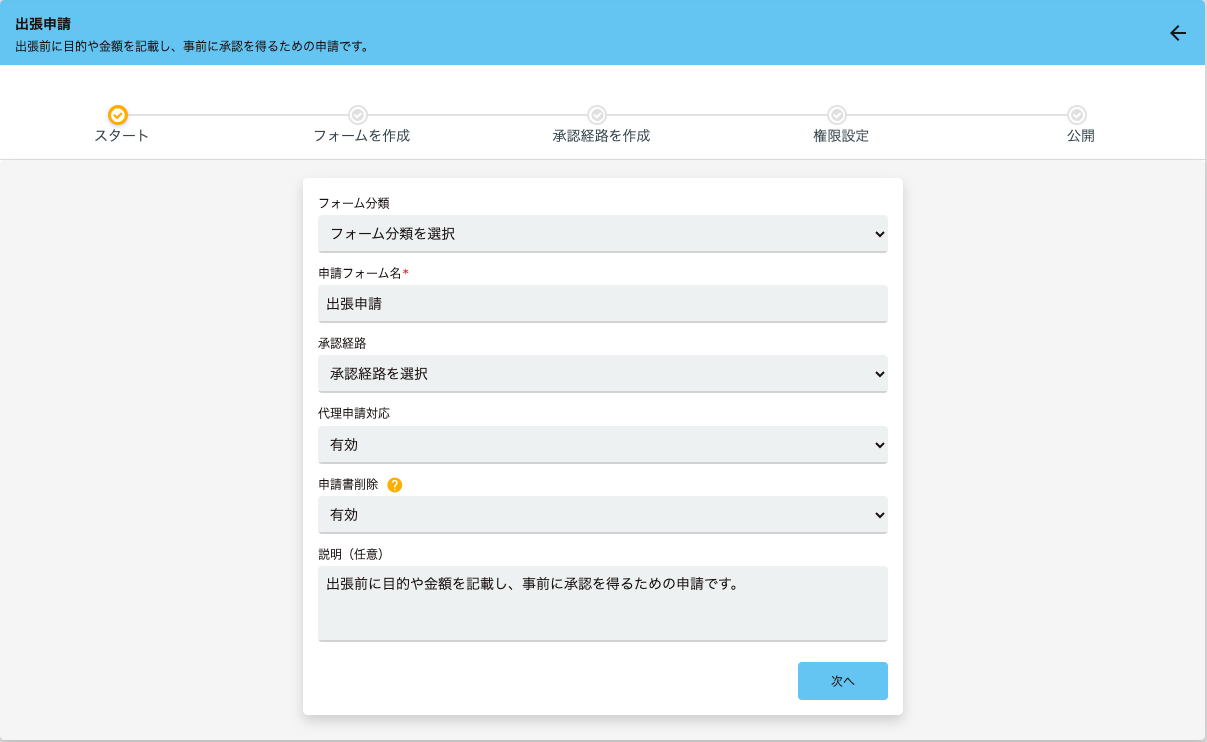The image size is (1207, 742).
Task: Click the 権限設定 step circle icon
Action: tap(837, 115)
